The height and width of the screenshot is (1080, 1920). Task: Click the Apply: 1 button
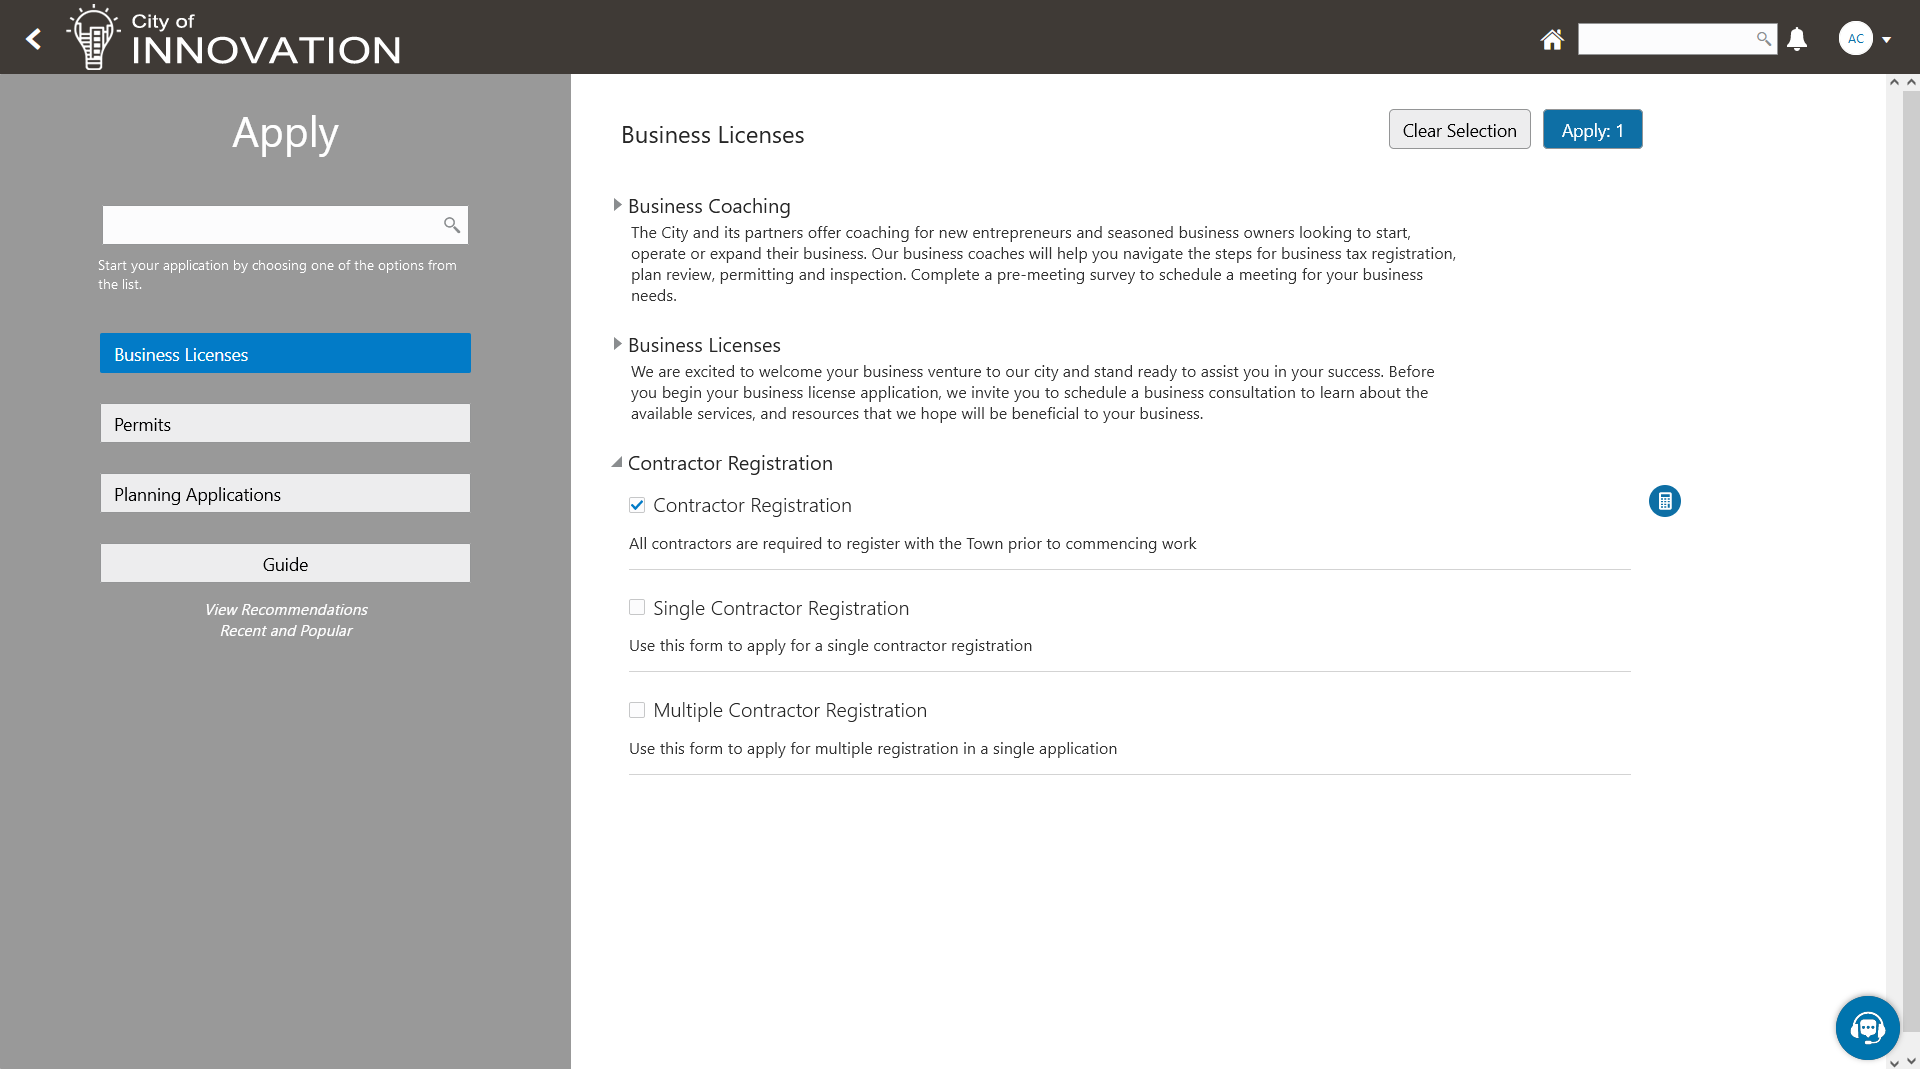tap(1593, 129)
